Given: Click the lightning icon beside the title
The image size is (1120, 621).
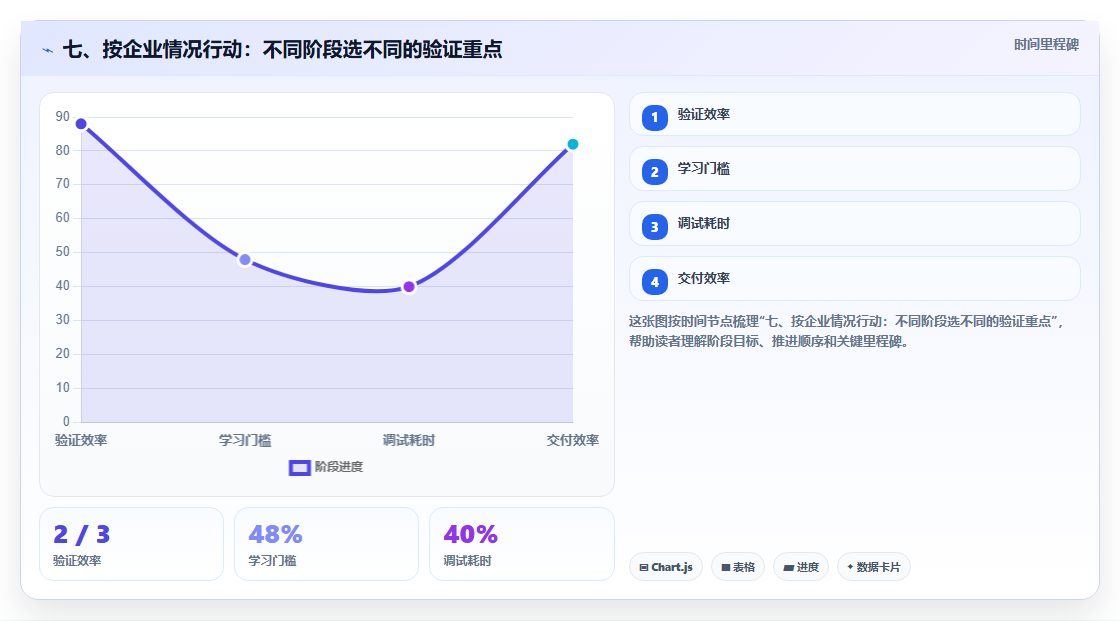Looking at the screenshot, I should (x=48, y=50).
